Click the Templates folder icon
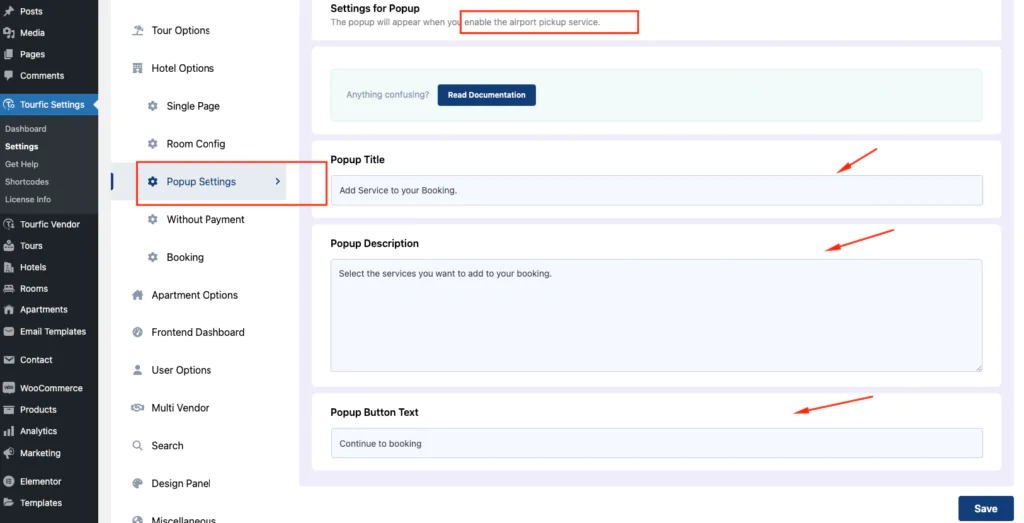The width and height of the screenshot is (1024, 523). 8,503
